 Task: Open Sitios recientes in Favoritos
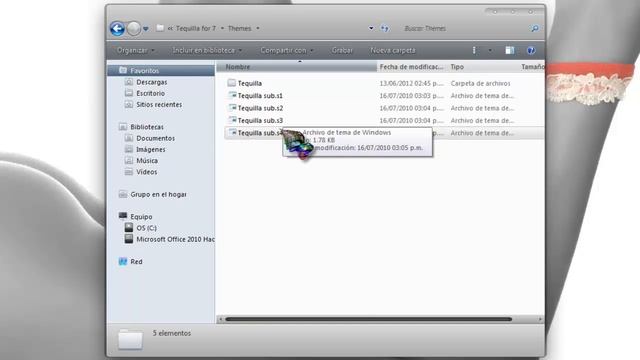pyautogui.click(x=159, y=104)
